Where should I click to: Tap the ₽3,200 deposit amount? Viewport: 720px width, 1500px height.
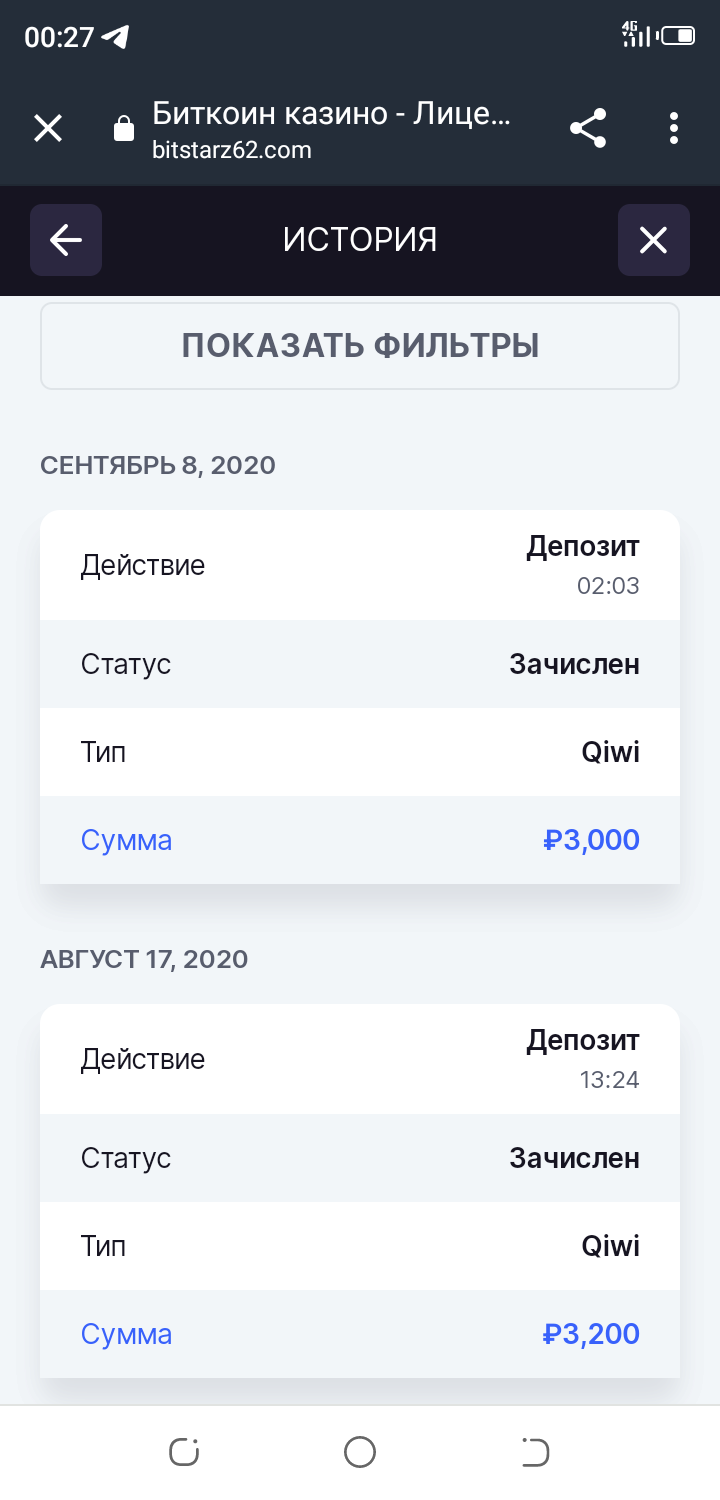click(x=591, y=1334)
